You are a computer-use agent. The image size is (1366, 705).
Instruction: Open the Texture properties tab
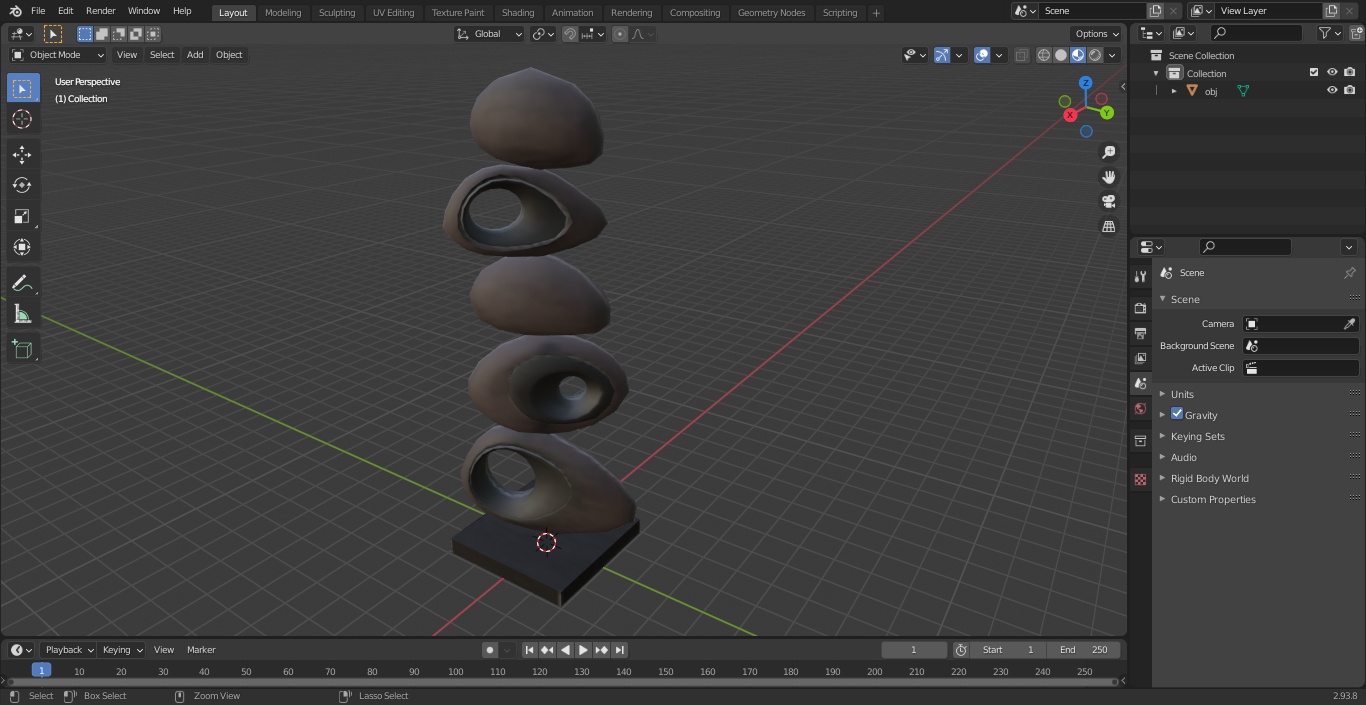[x=1140, y=480]
